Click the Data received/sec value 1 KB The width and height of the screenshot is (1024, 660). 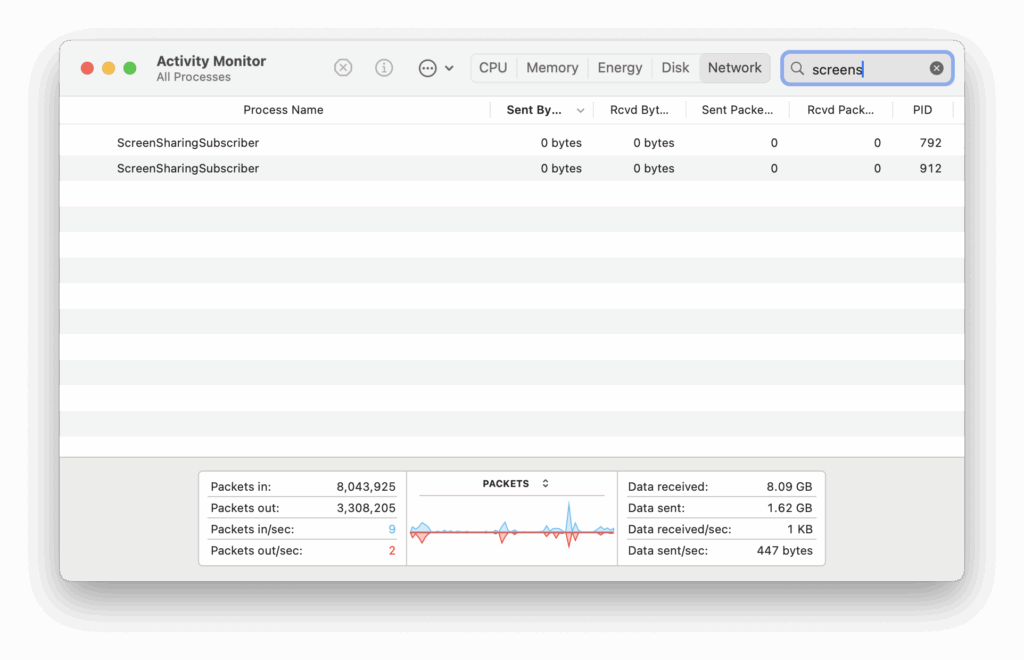click(x=799, y=529)
